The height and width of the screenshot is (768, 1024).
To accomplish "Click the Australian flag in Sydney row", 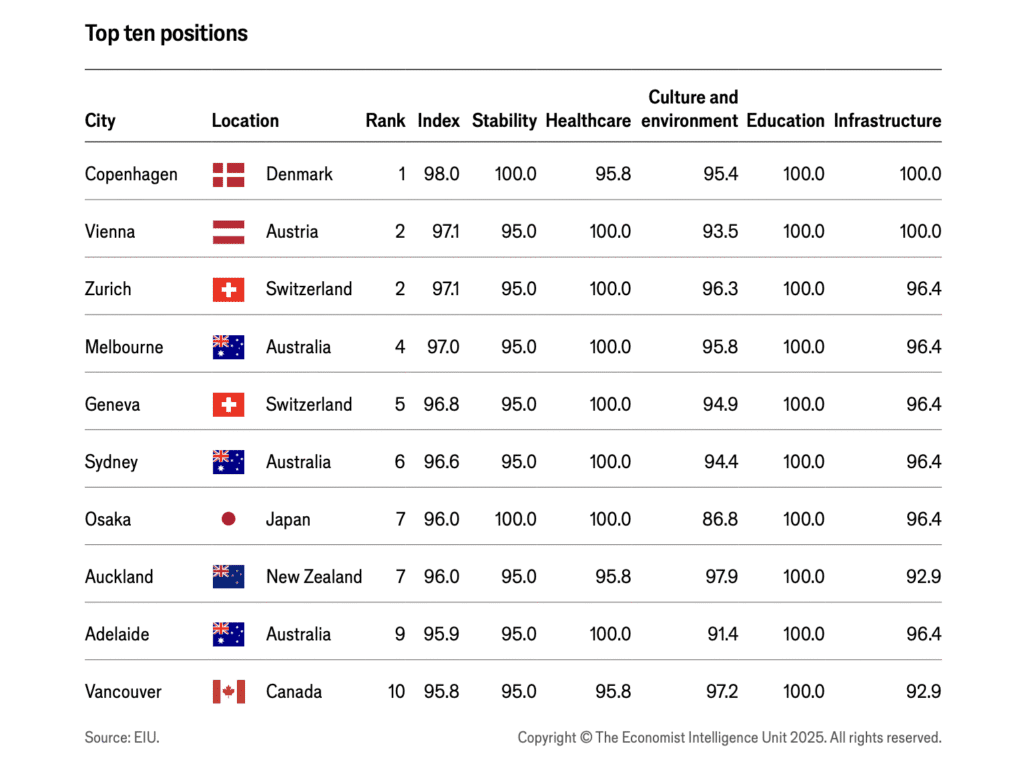I will click(228, 462).
